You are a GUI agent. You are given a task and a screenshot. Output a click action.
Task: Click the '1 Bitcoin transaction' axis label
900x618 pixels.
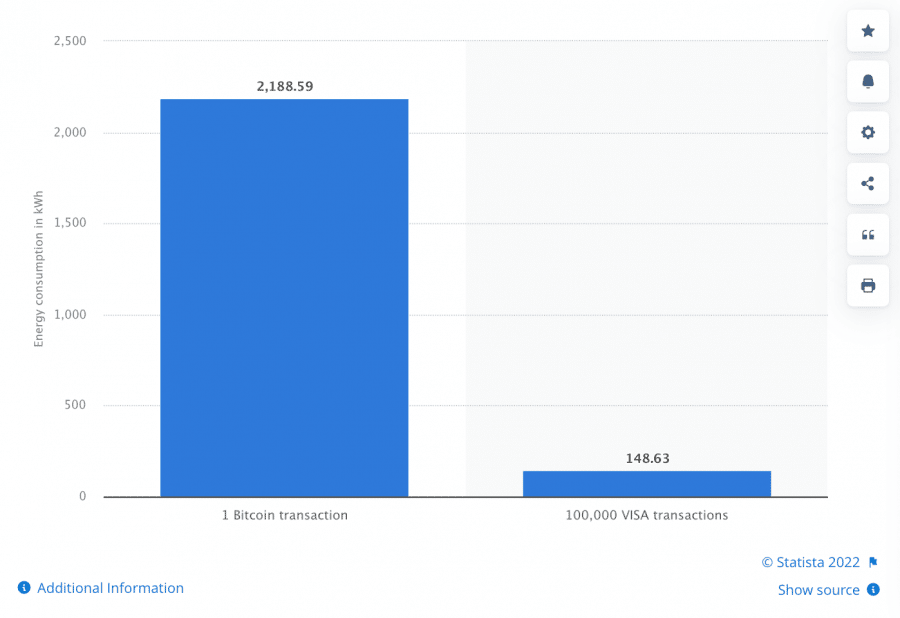[285, 516]
